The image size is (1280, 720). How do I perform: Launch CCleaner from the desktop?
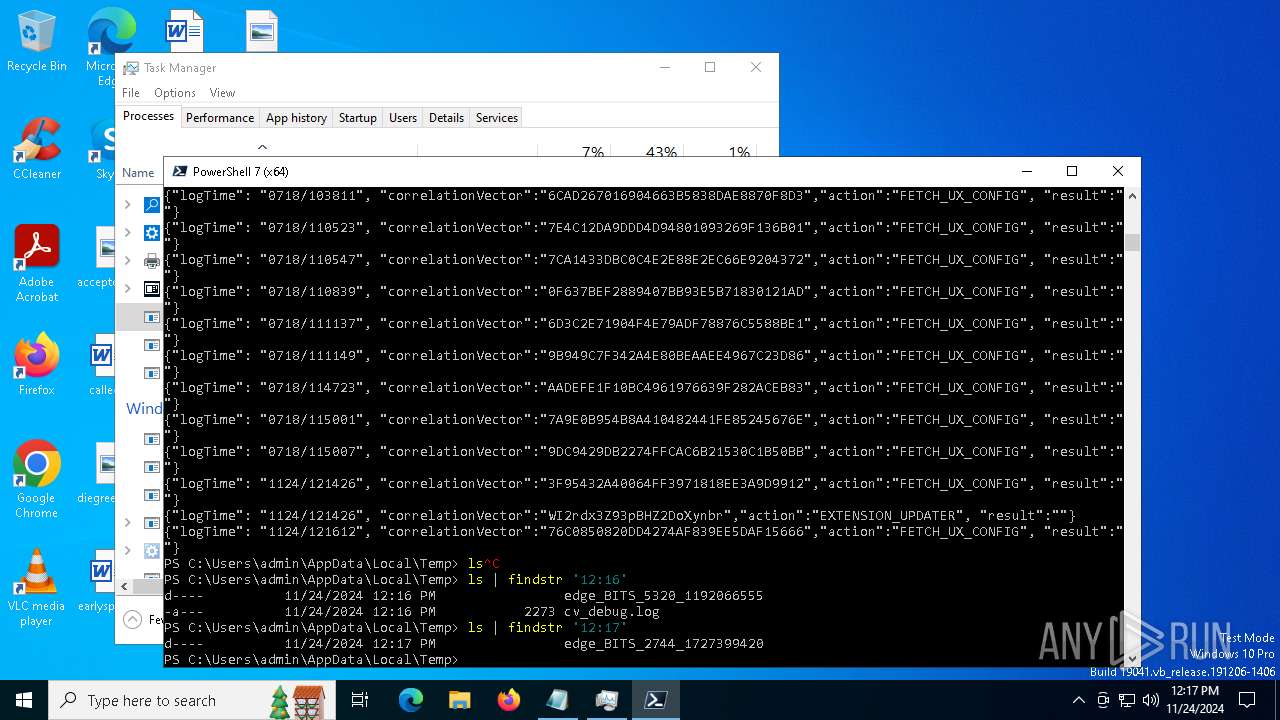pyautogui.click(x=37, y=150)
